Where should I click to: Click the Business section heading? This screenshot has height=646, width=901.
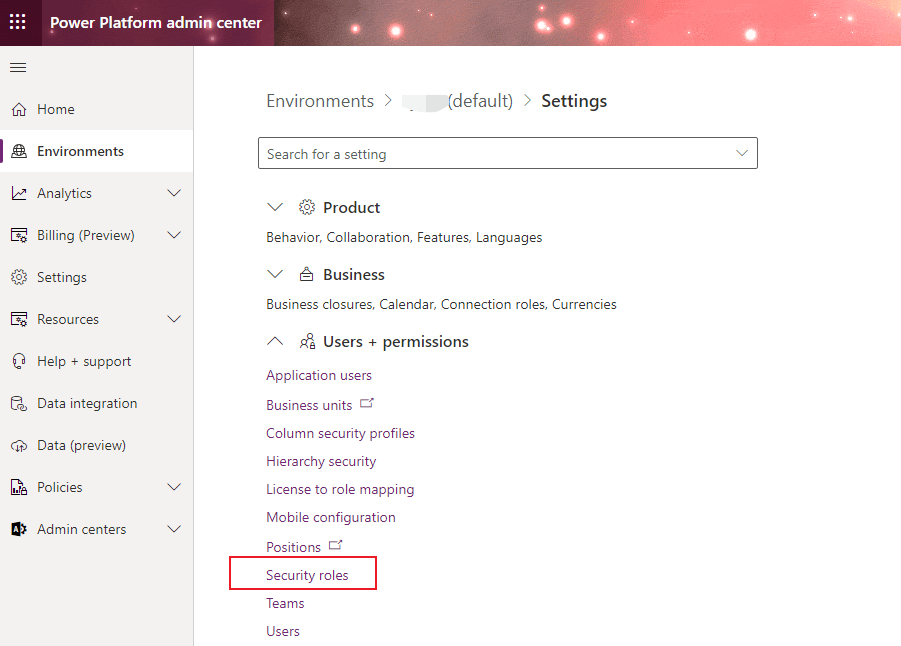point(354,275)
